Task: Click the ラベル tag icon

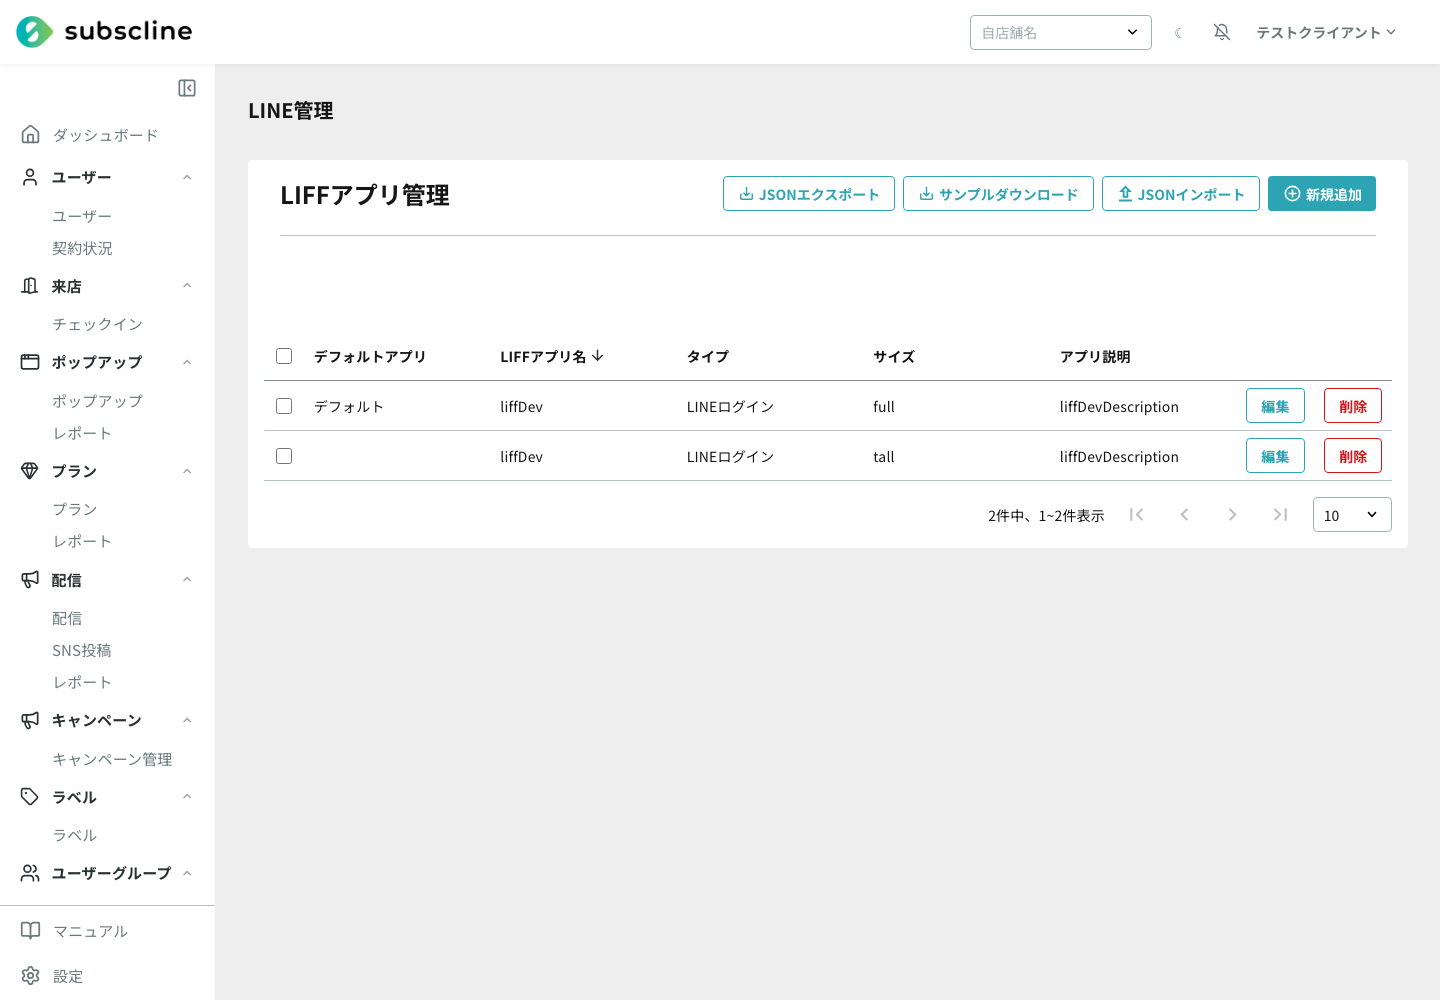Action: point(31,797)
